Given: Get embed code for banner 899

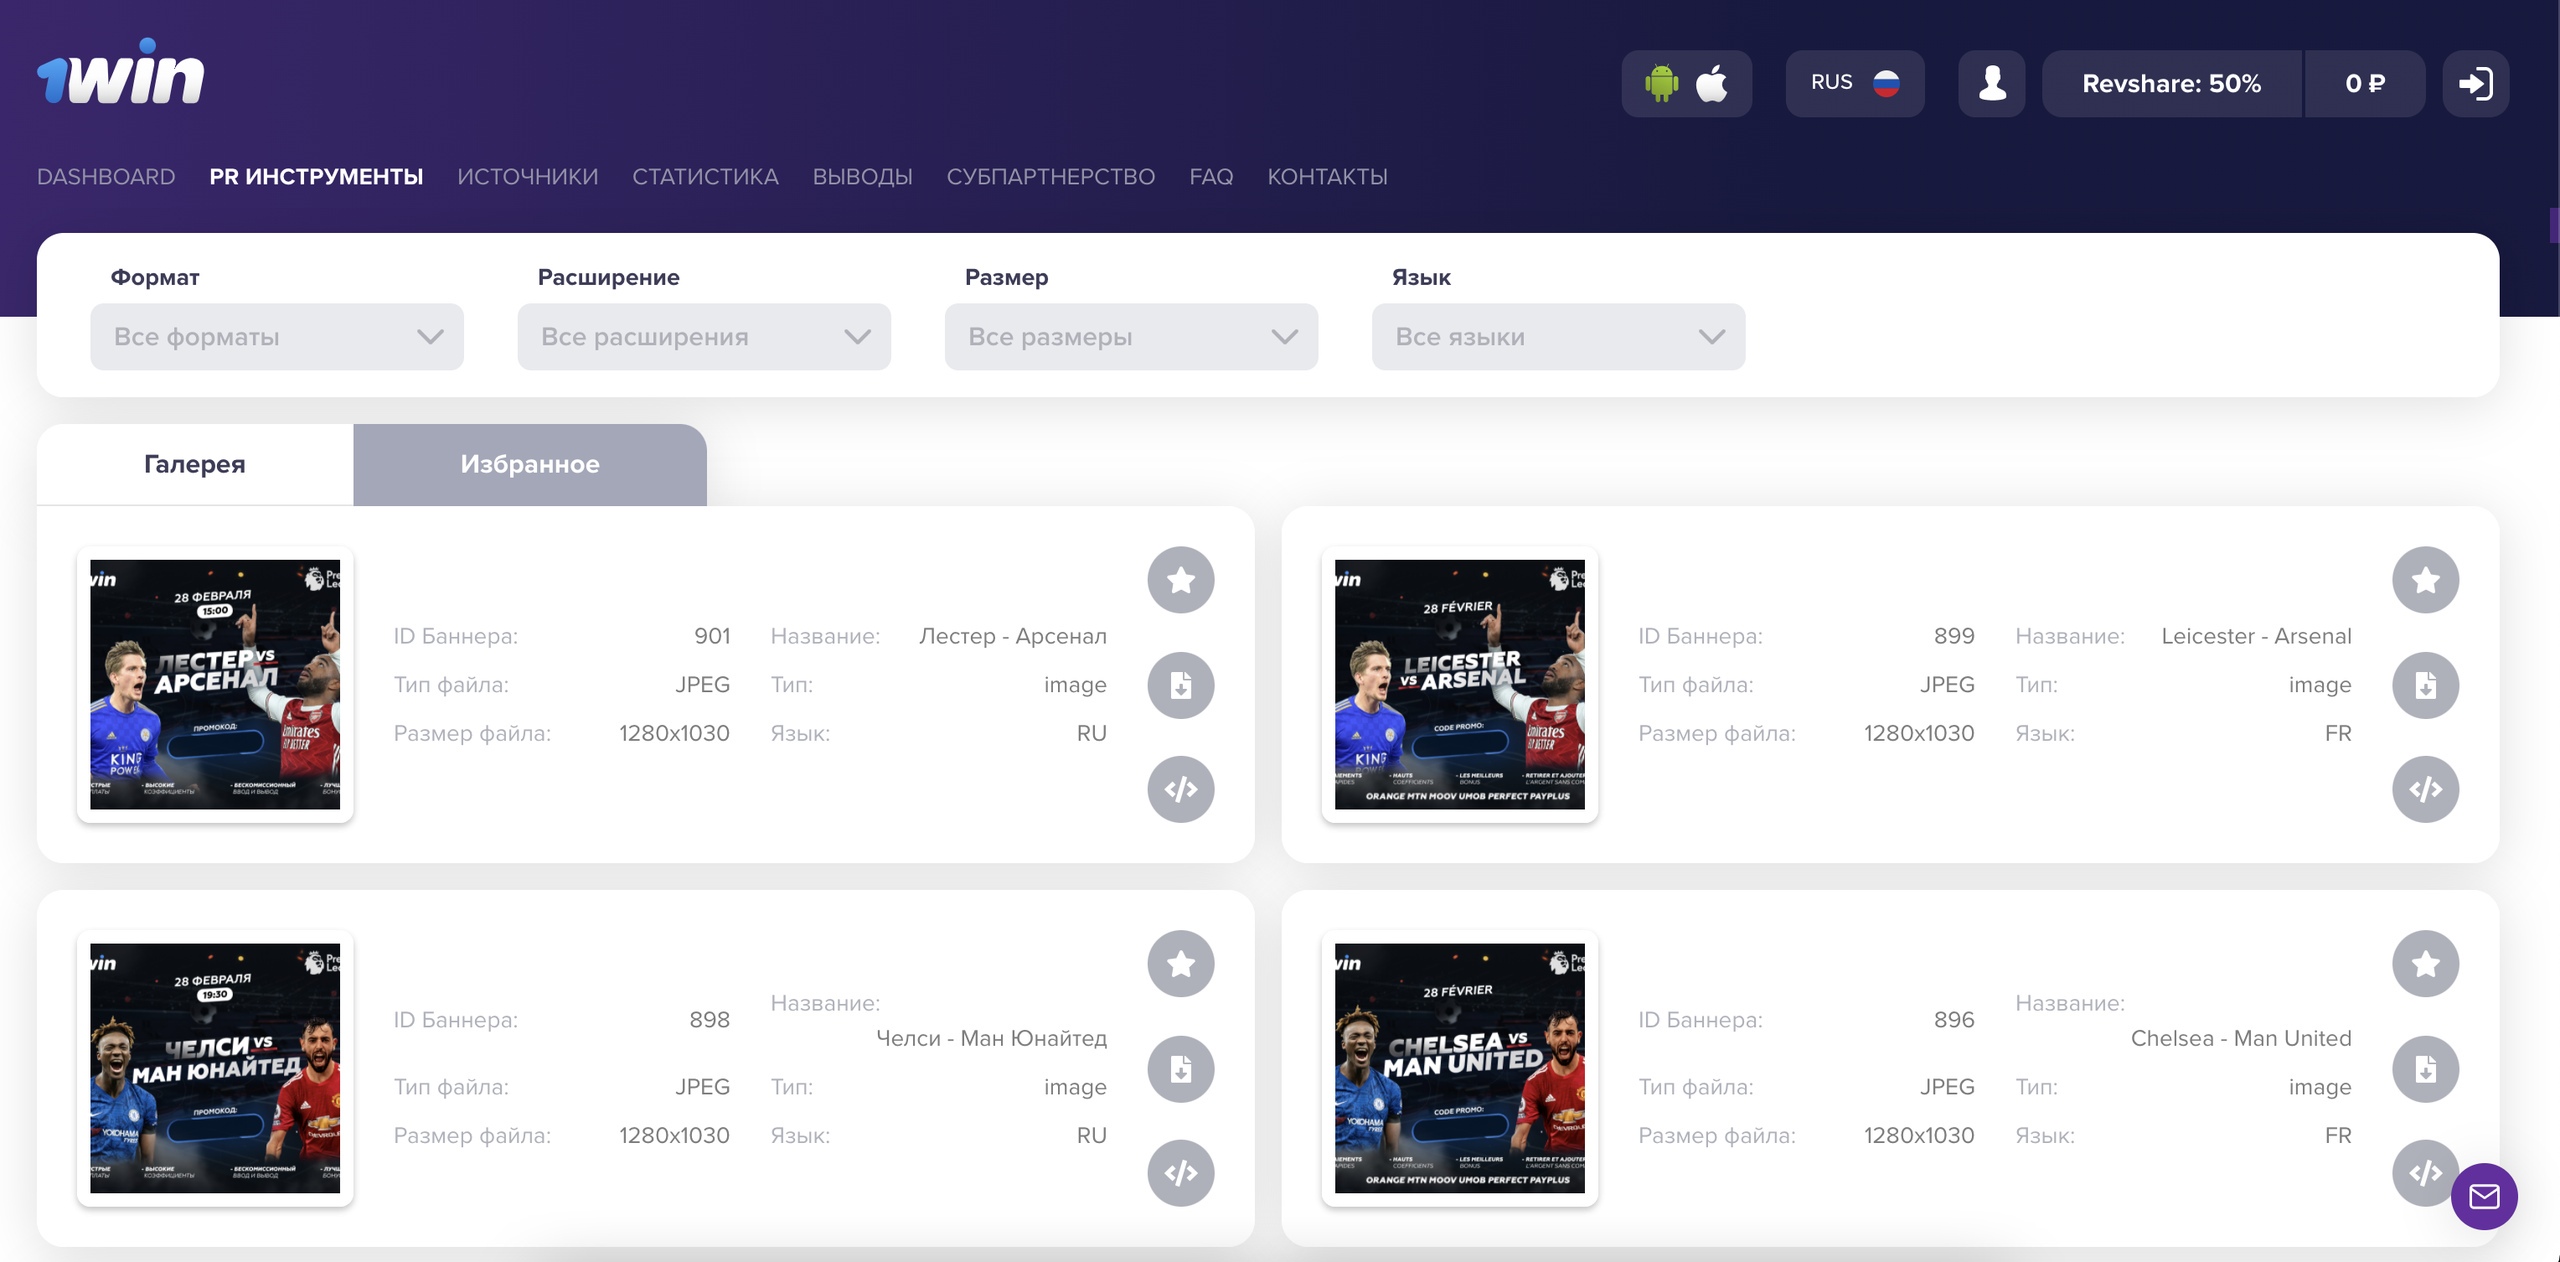Looking at the screenshot, I should point(2425,790).
